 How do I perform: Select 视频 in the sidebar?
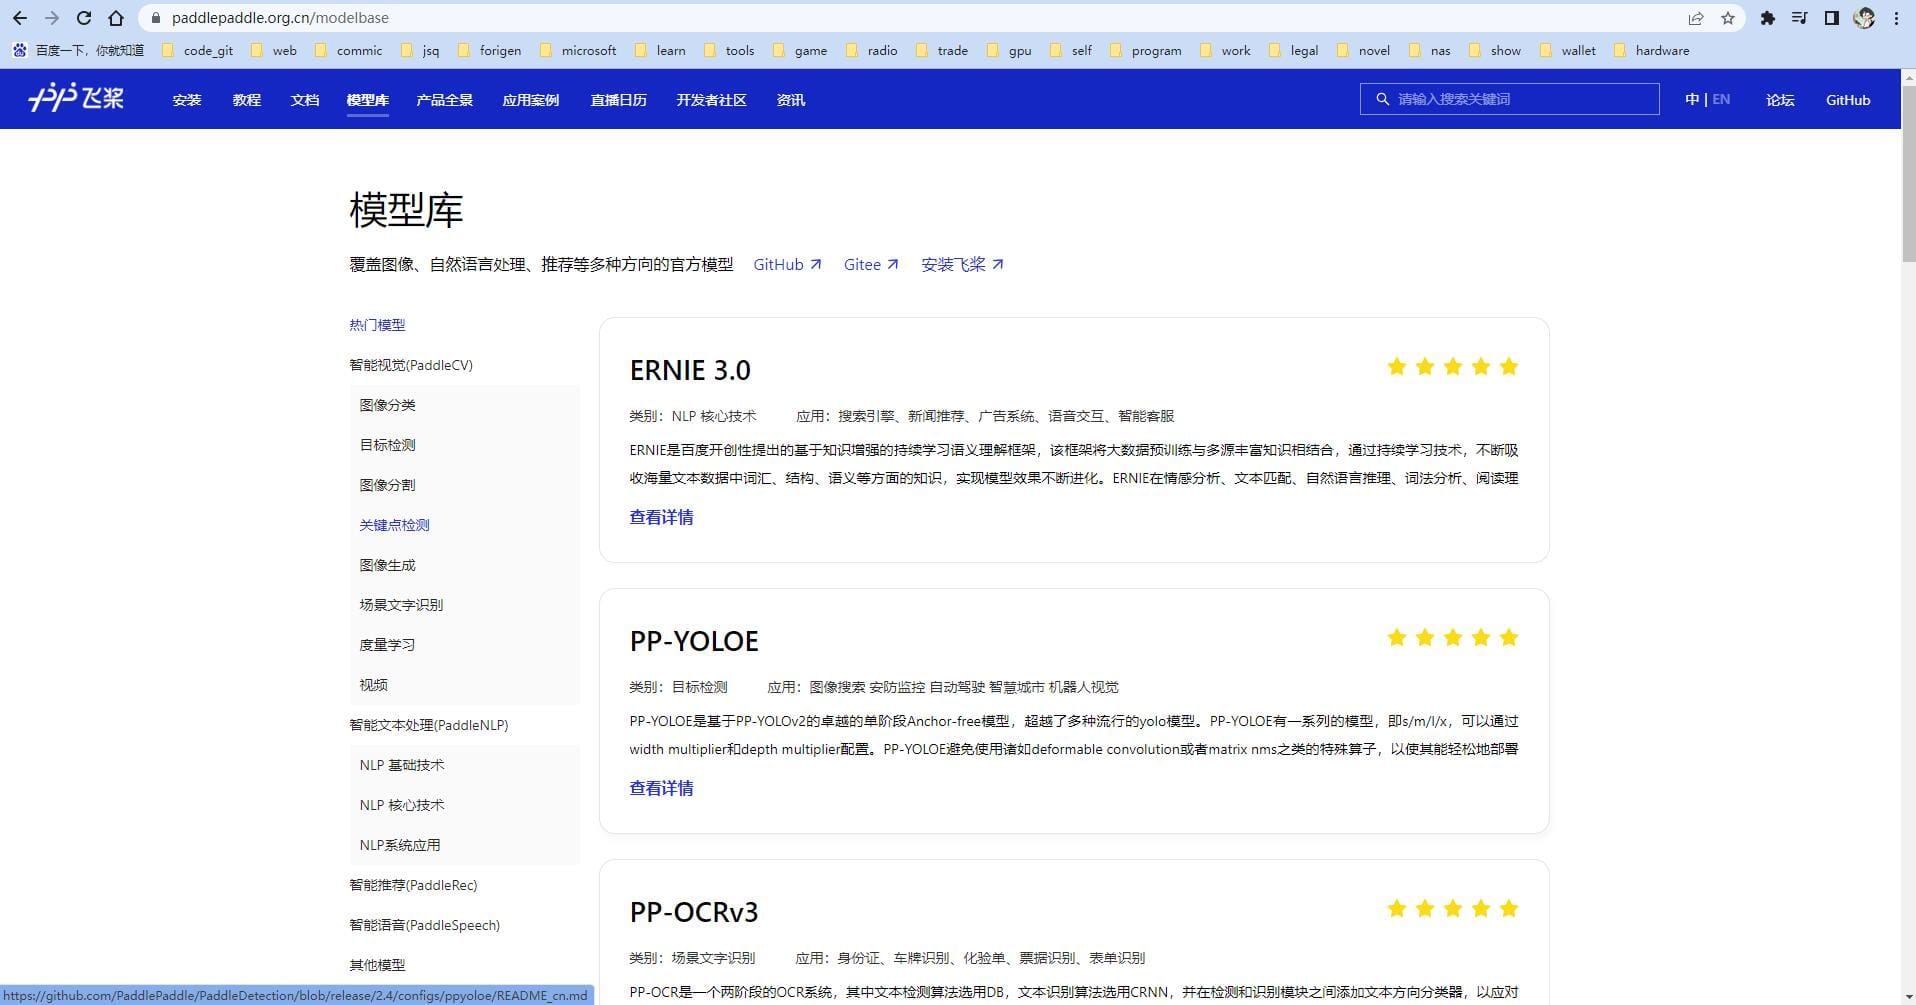coord(373,685)
